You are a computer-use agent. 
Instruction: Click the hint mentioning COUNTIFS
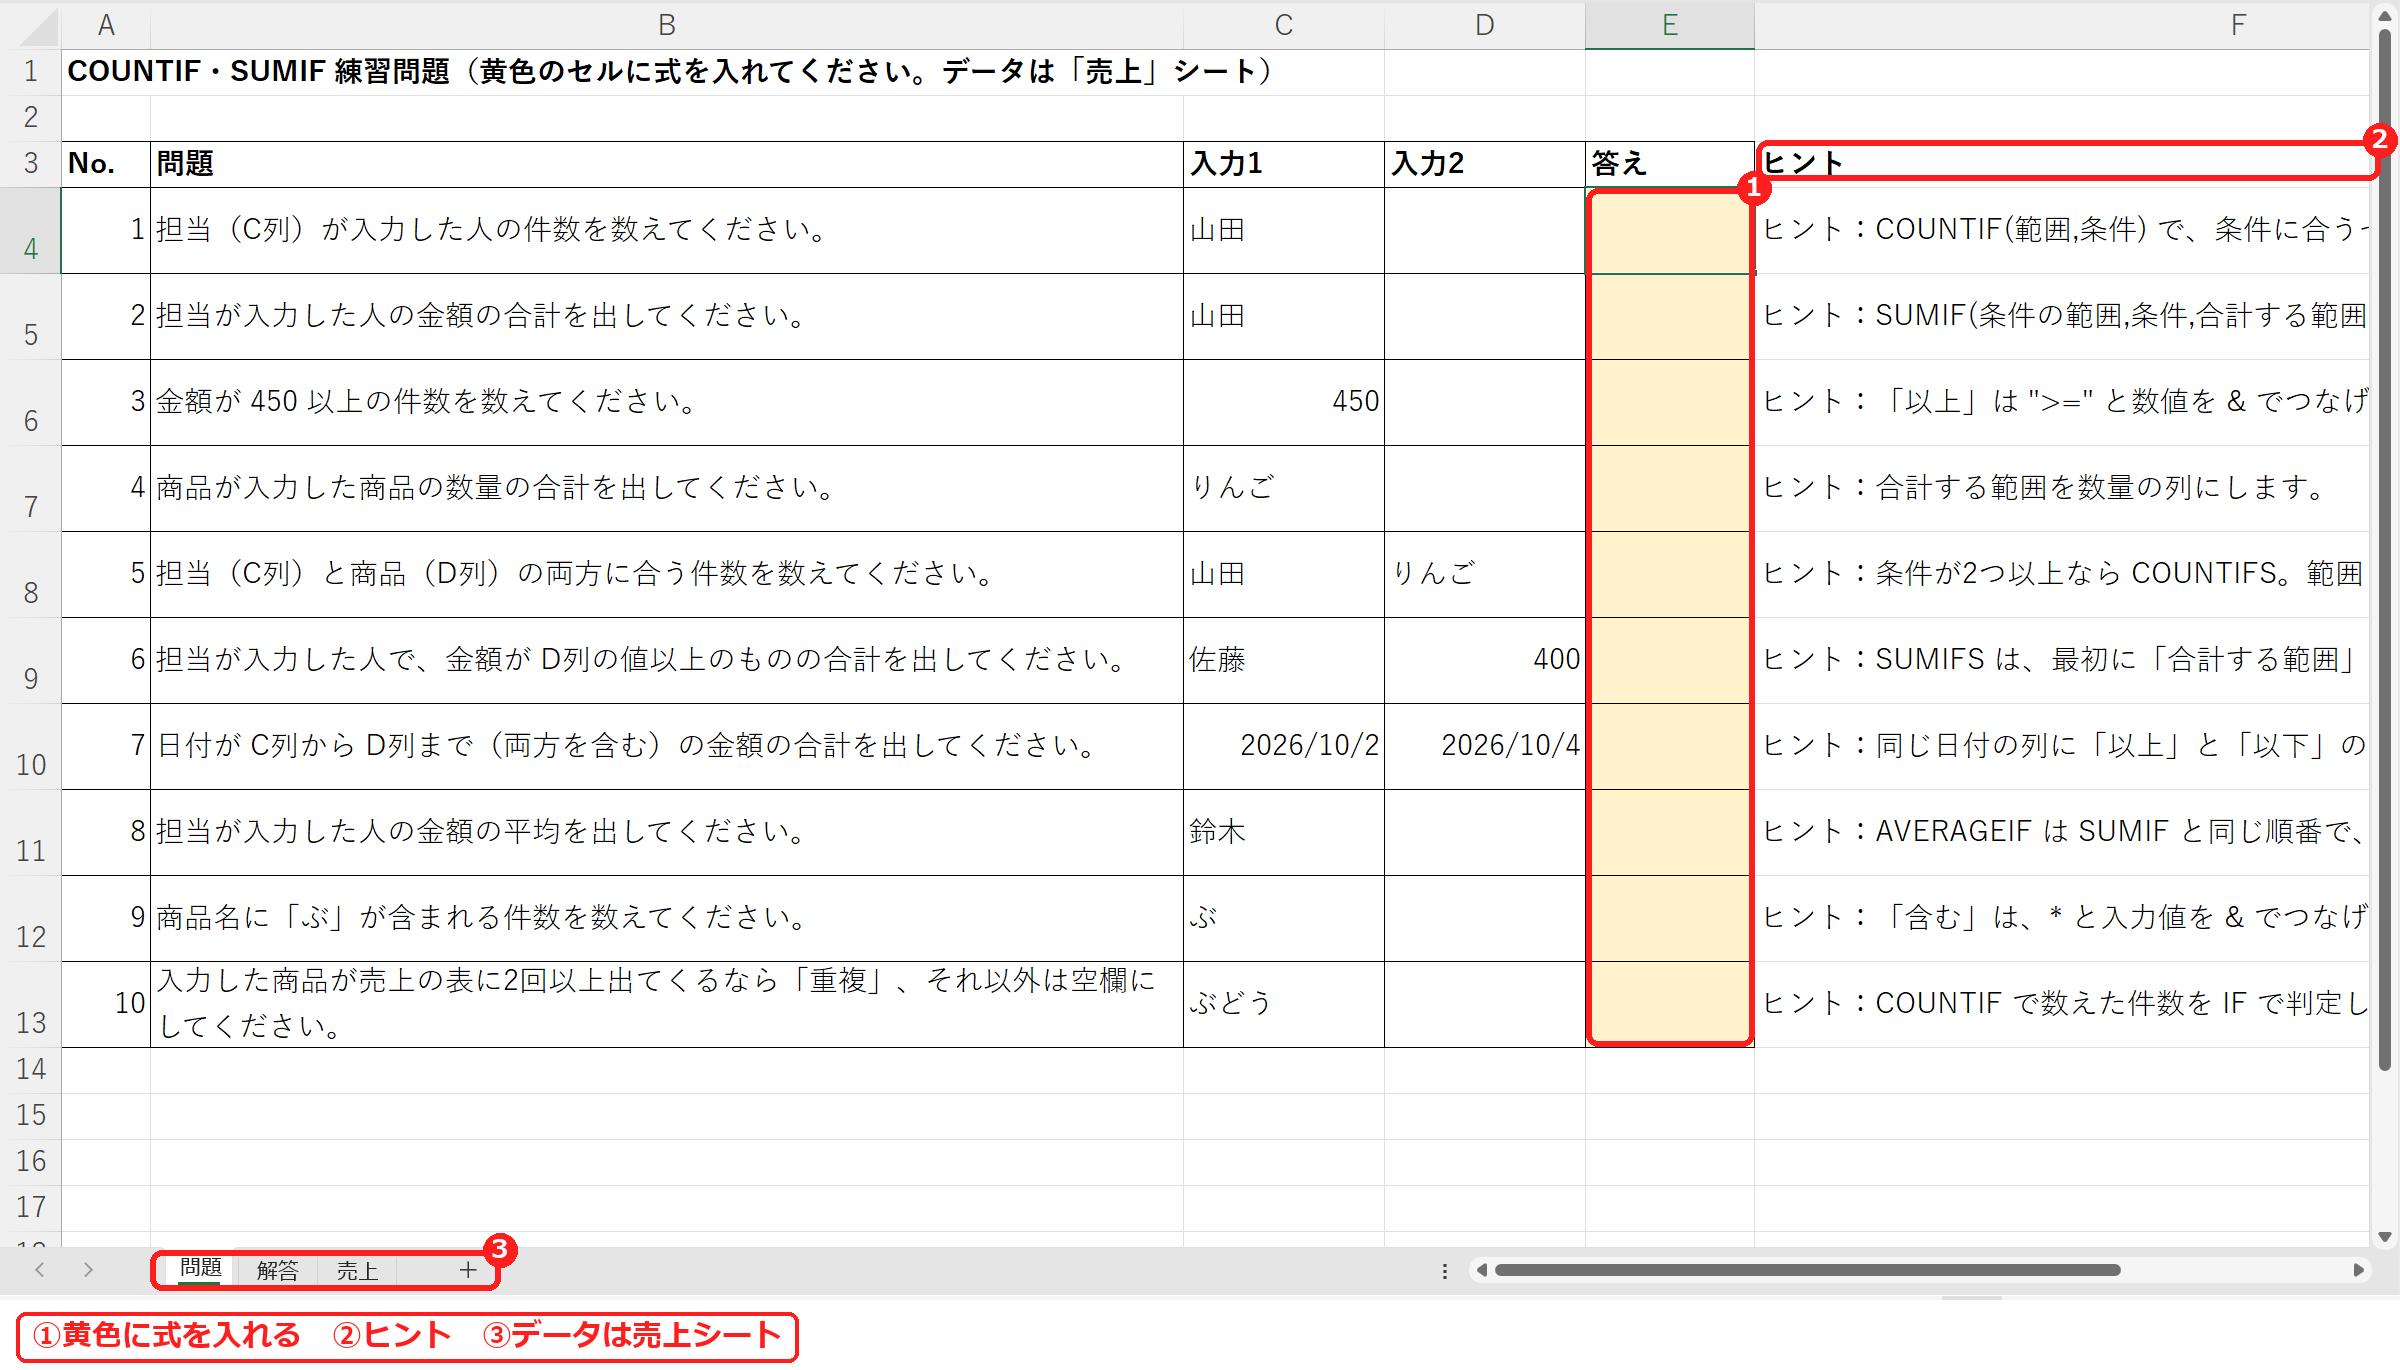tap(2061, 575)
